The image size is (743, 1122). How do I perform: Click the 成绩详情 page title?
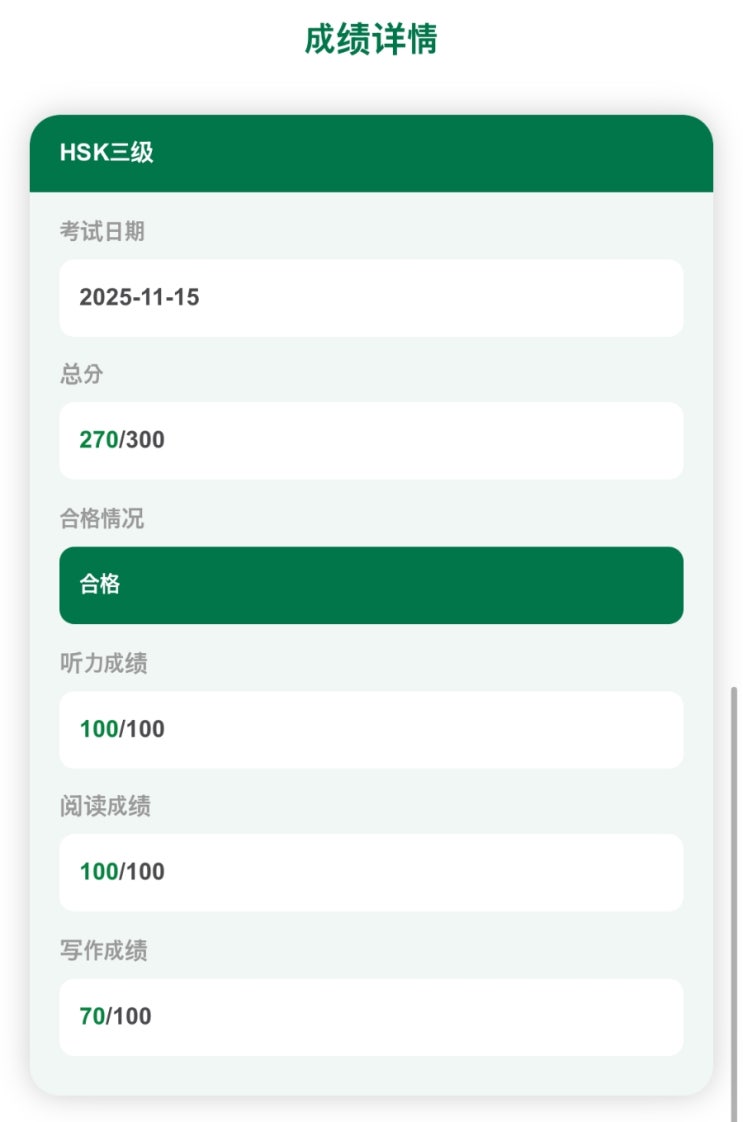click(x=371, y=40)
